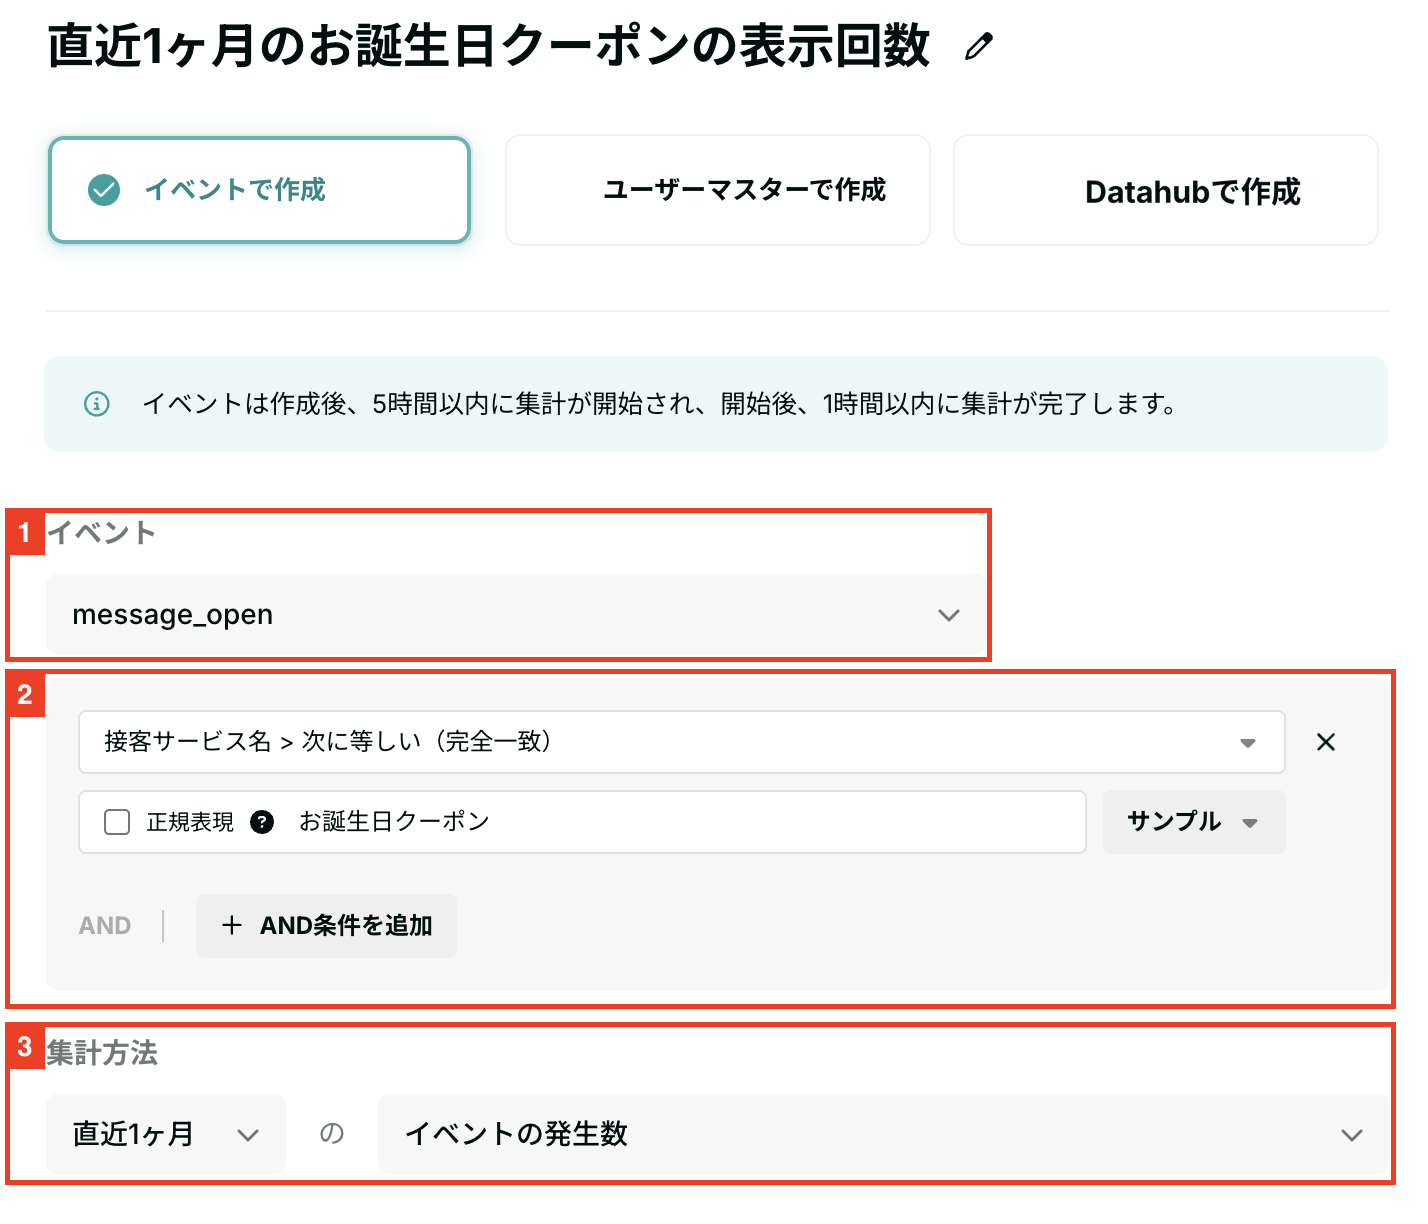
Task: Click the help question mark next to 正規表現
Action: tap(262, 822)
